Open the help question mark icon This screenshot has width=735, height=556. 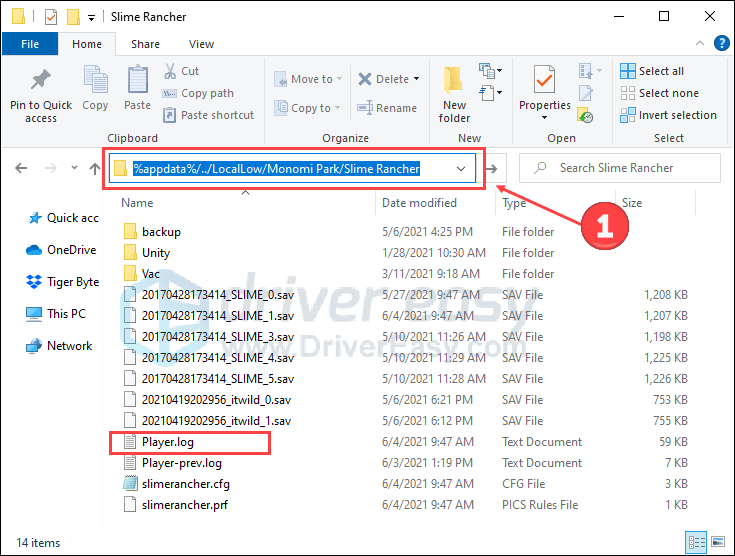721,44
